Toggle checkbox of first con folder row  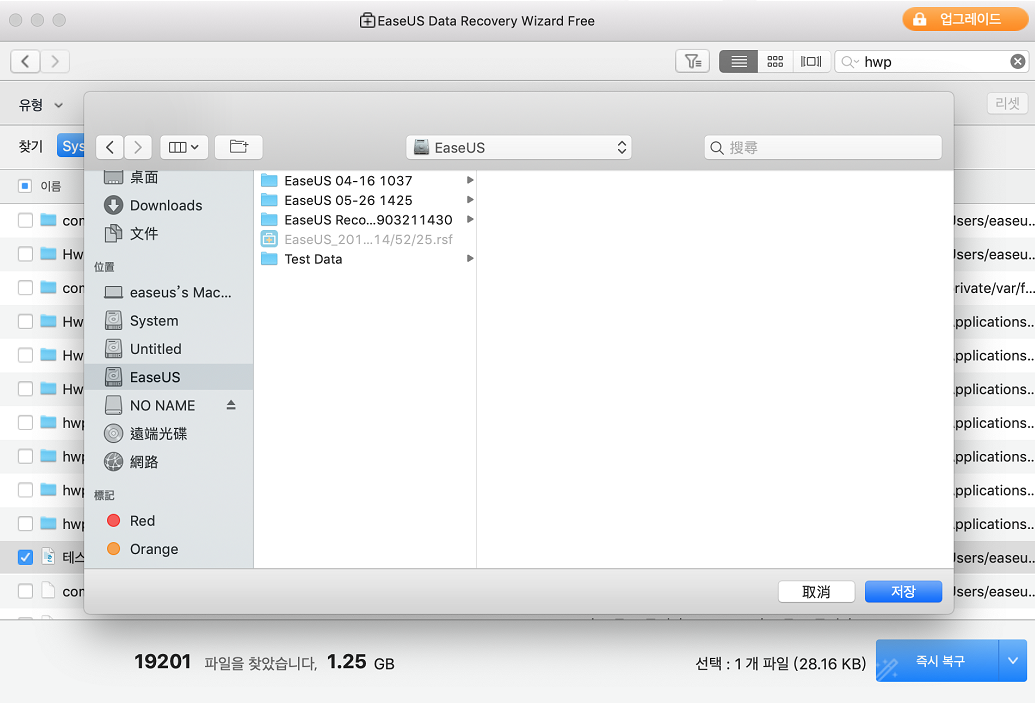click(25, 220)
